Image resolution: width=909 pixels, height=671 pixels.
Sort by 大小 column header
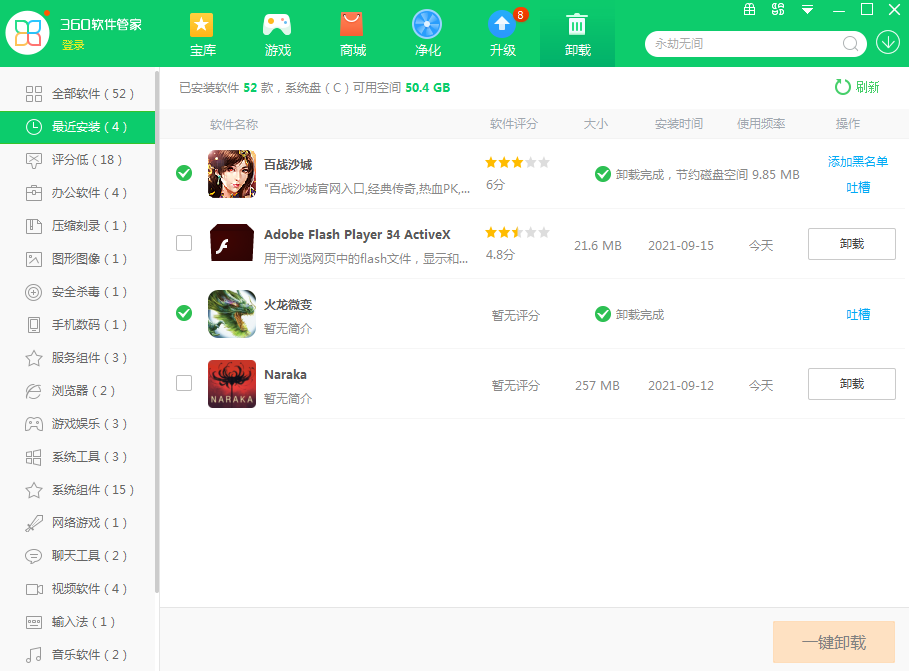pyautogui.click(x=595, y=124)
